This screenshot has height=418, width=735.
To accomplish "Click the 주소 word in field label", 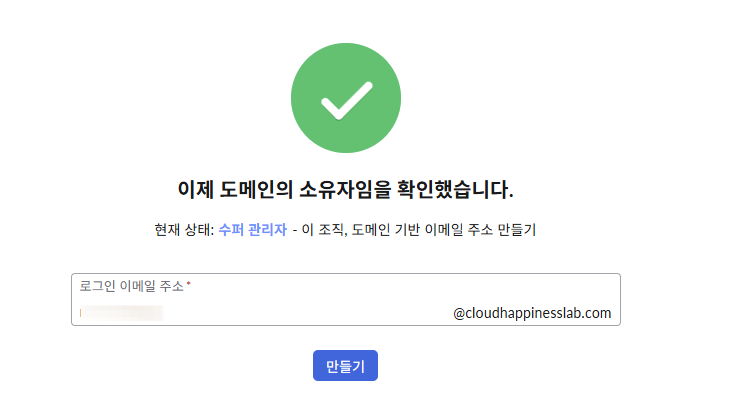I will coord(172,286).
